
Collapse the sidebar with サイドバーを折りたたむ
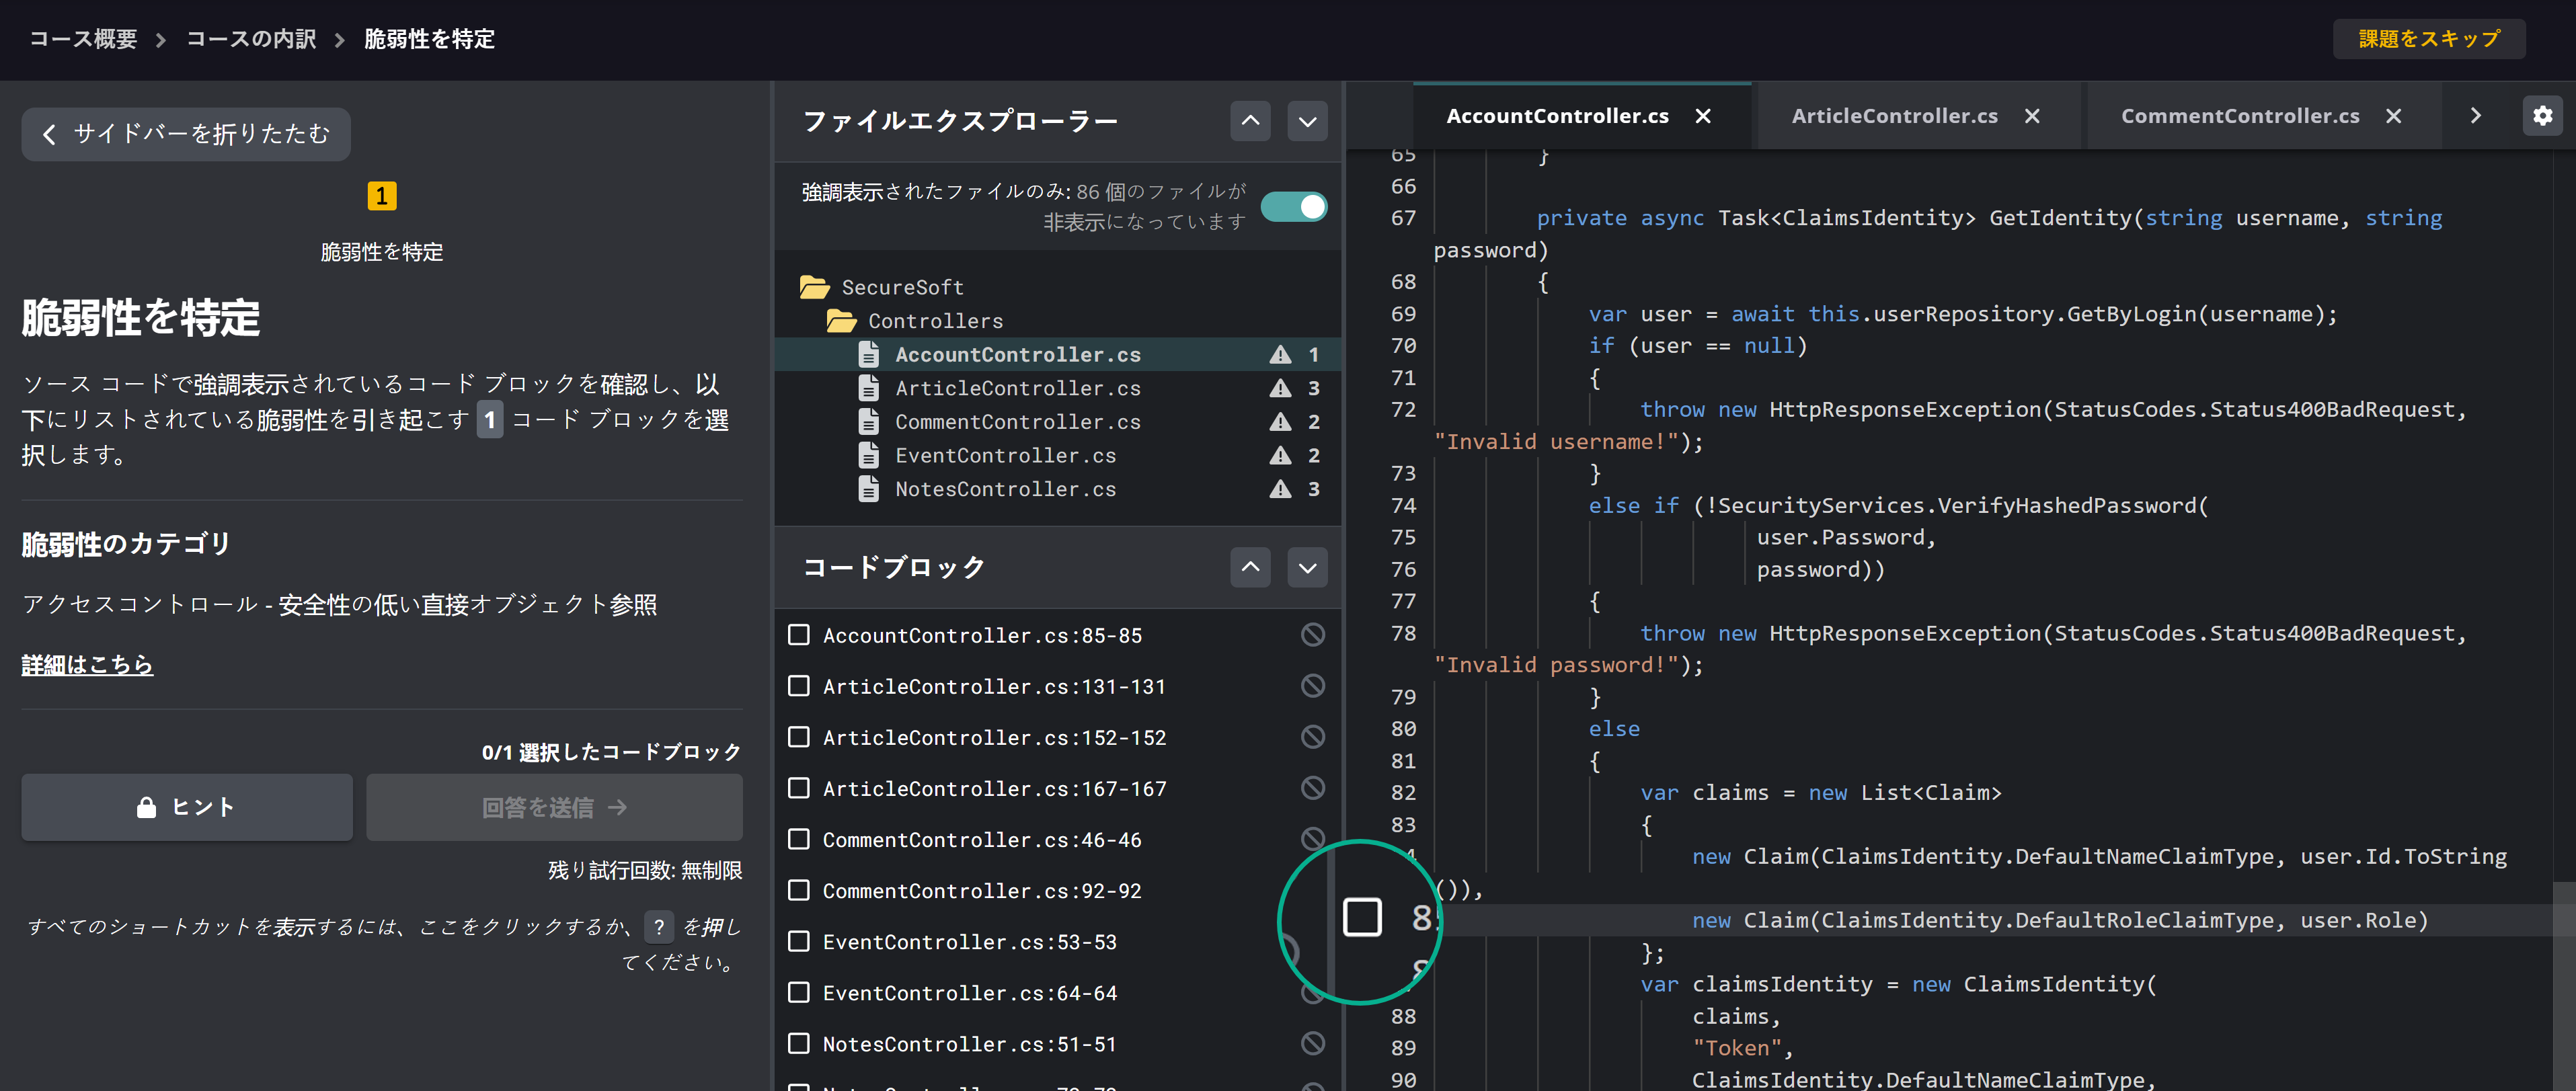186,134
